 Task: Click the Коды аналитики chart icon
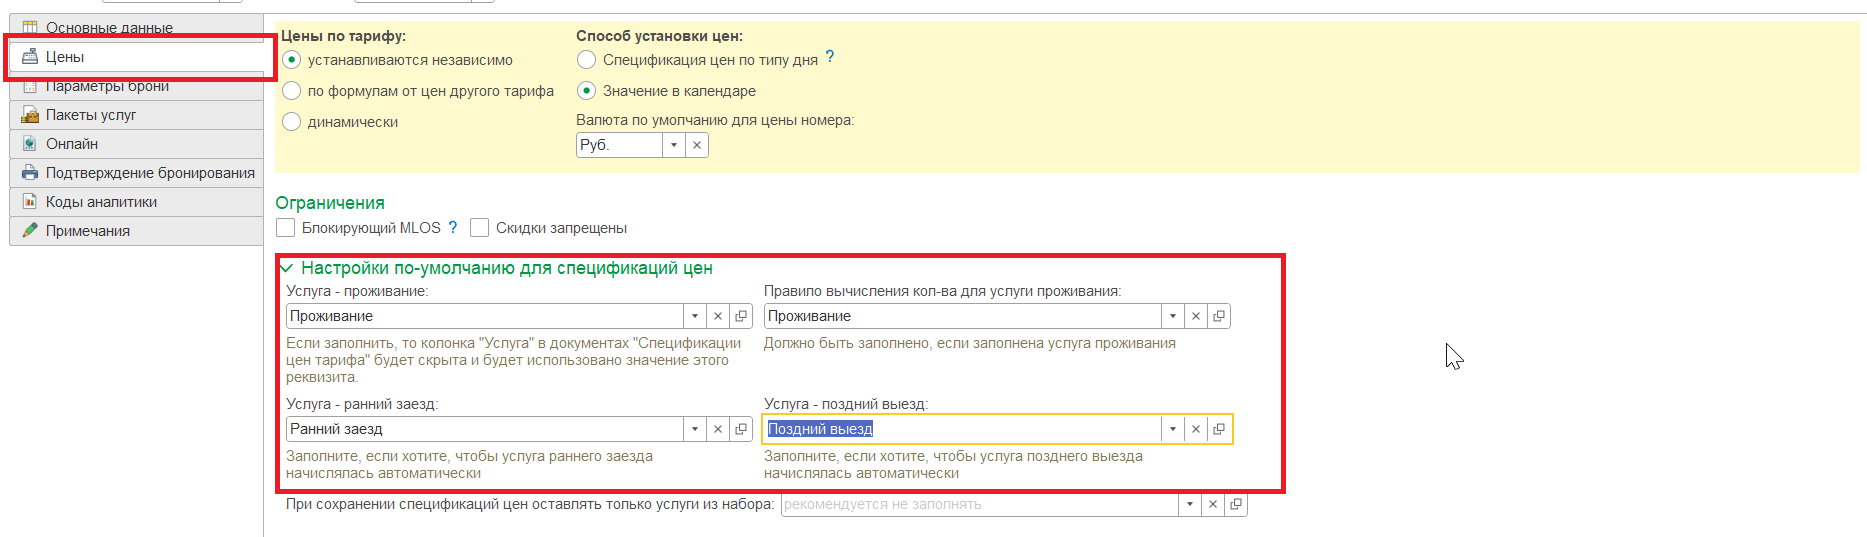coord(30,202)
